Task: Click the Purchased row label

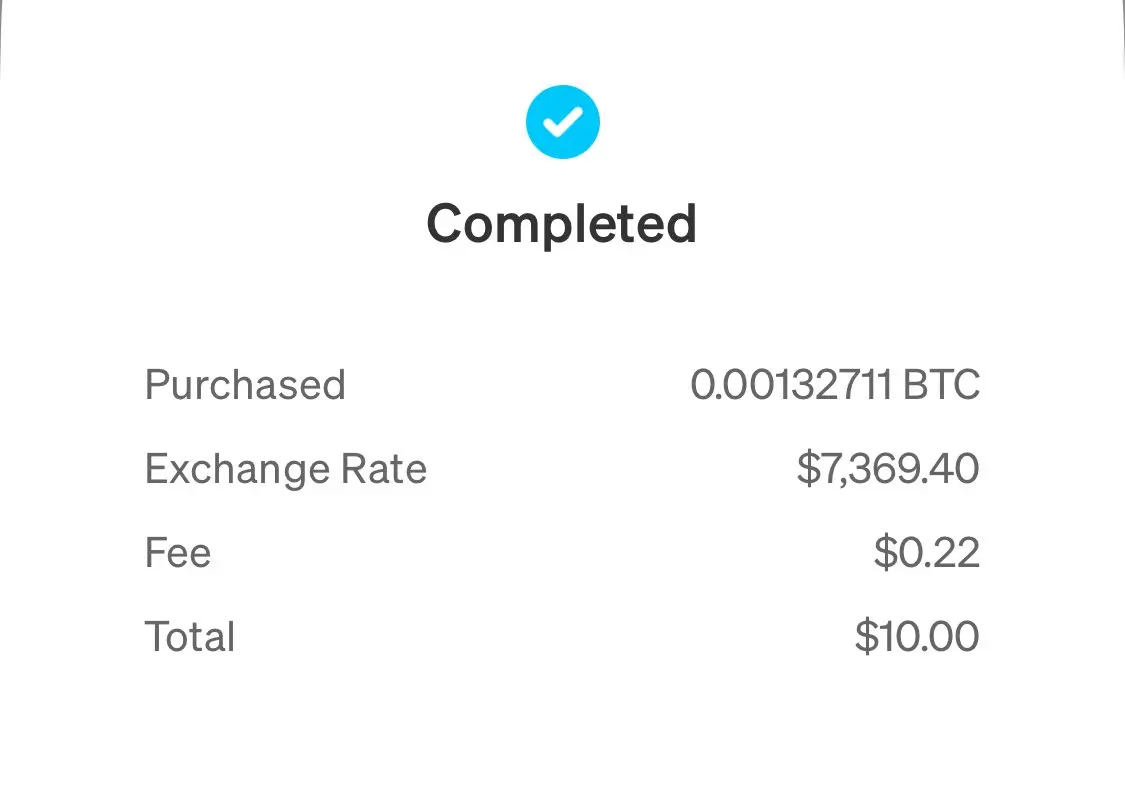Action: coord(245,385)
